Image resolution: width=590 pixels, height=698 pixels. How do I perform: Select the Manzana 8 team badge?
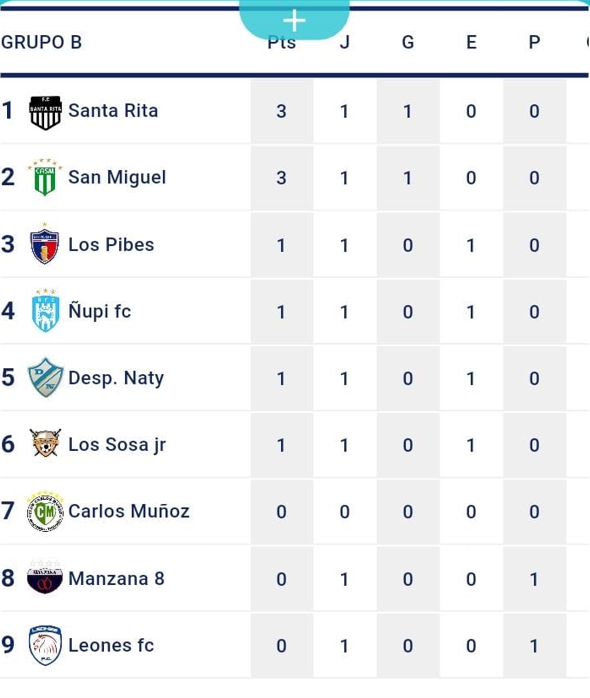pos(45,578)
